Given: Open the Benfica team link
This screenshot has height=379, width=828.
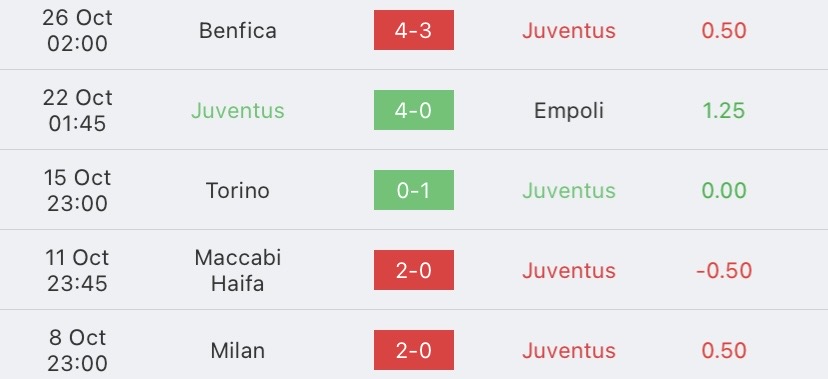Looking at the screenshot, I should [238, 31].
